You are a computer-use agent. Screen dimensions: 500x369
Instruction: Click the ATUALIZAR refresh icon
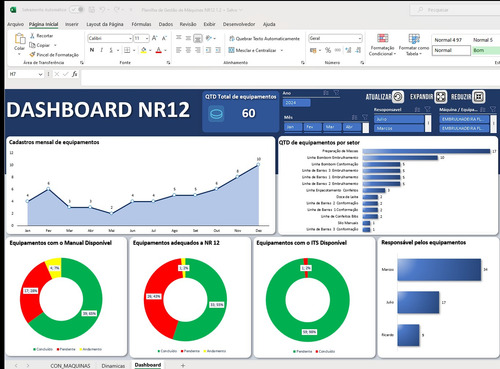398,97
